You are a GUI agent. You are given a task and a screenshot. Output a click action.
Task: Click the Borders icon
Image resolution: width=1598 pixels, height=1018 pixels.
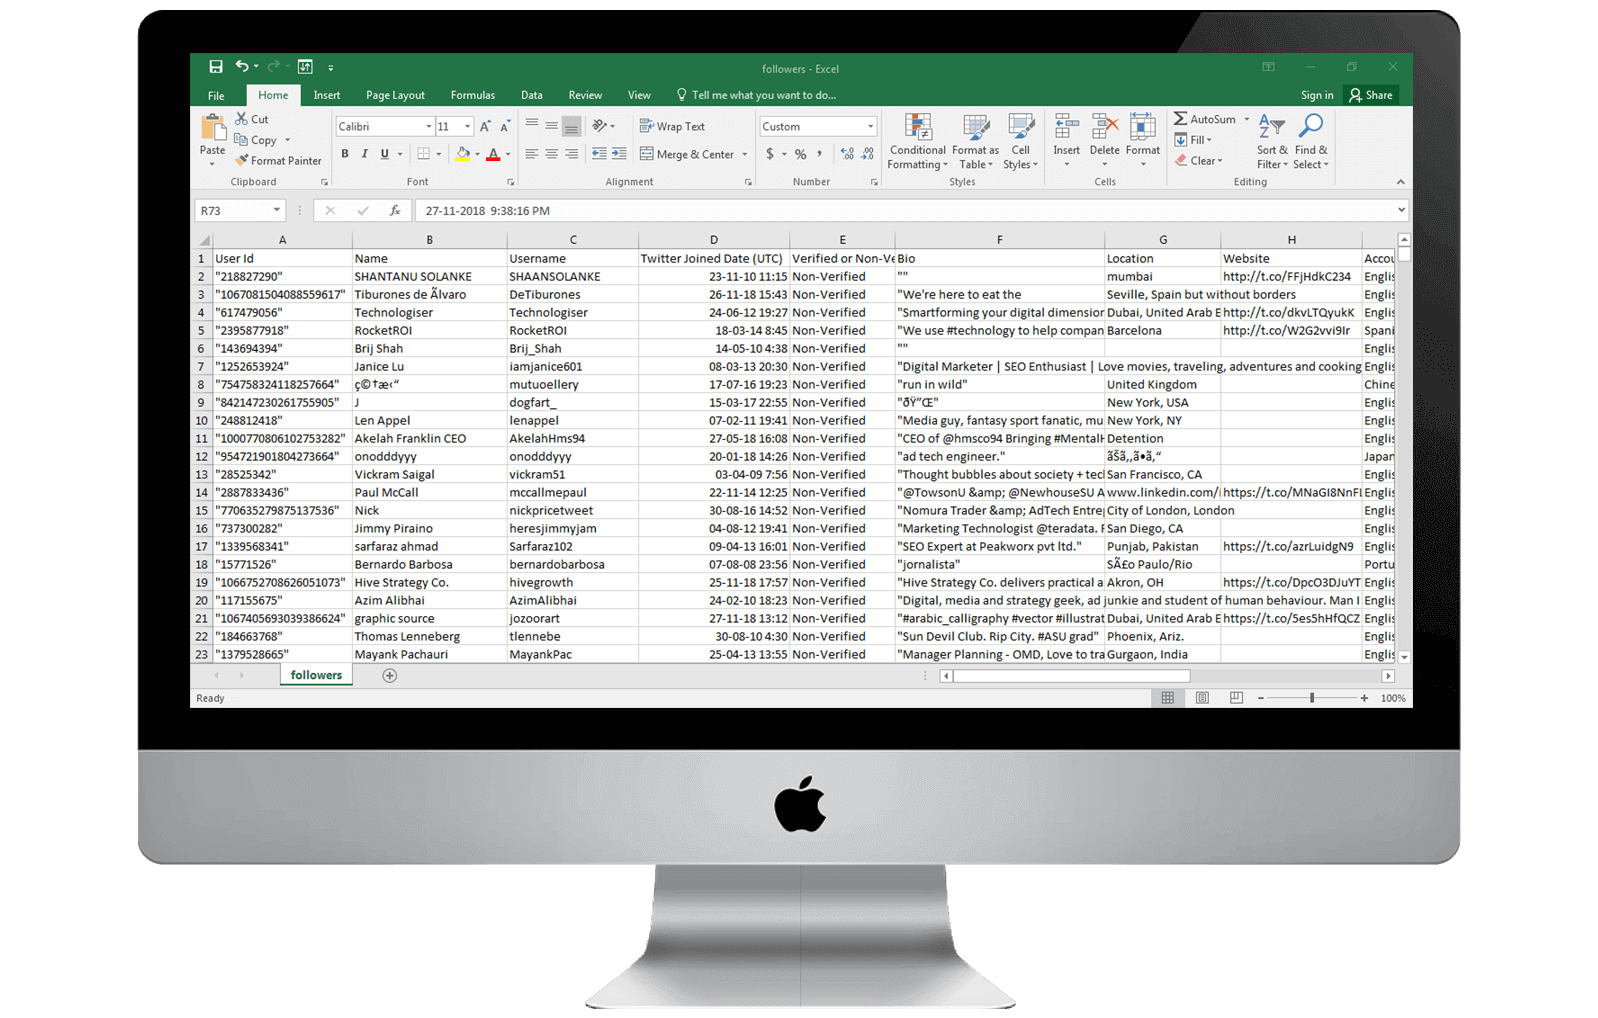click(423, 154)
